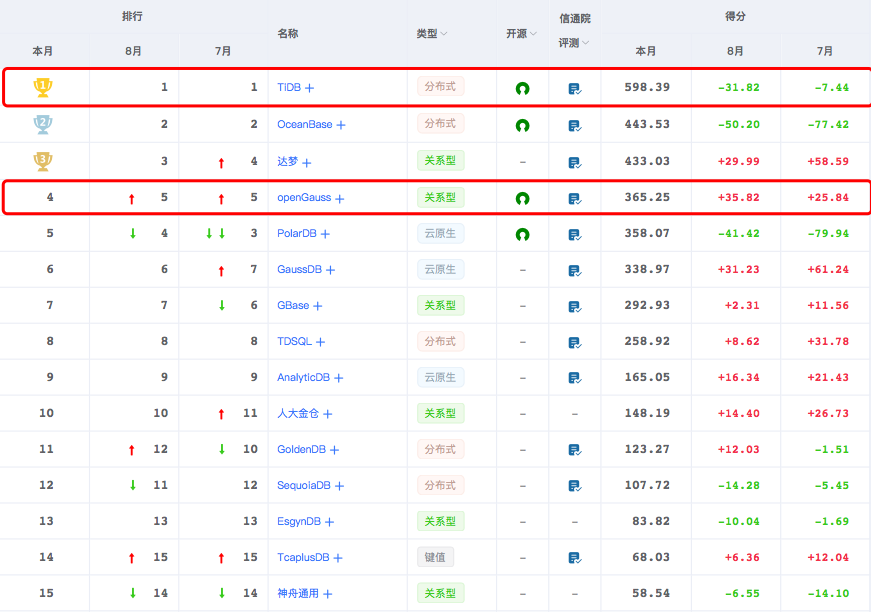Click the plus icon next to 达梦
The width and height of the screenshot is (871, 612).
point(307,163)
